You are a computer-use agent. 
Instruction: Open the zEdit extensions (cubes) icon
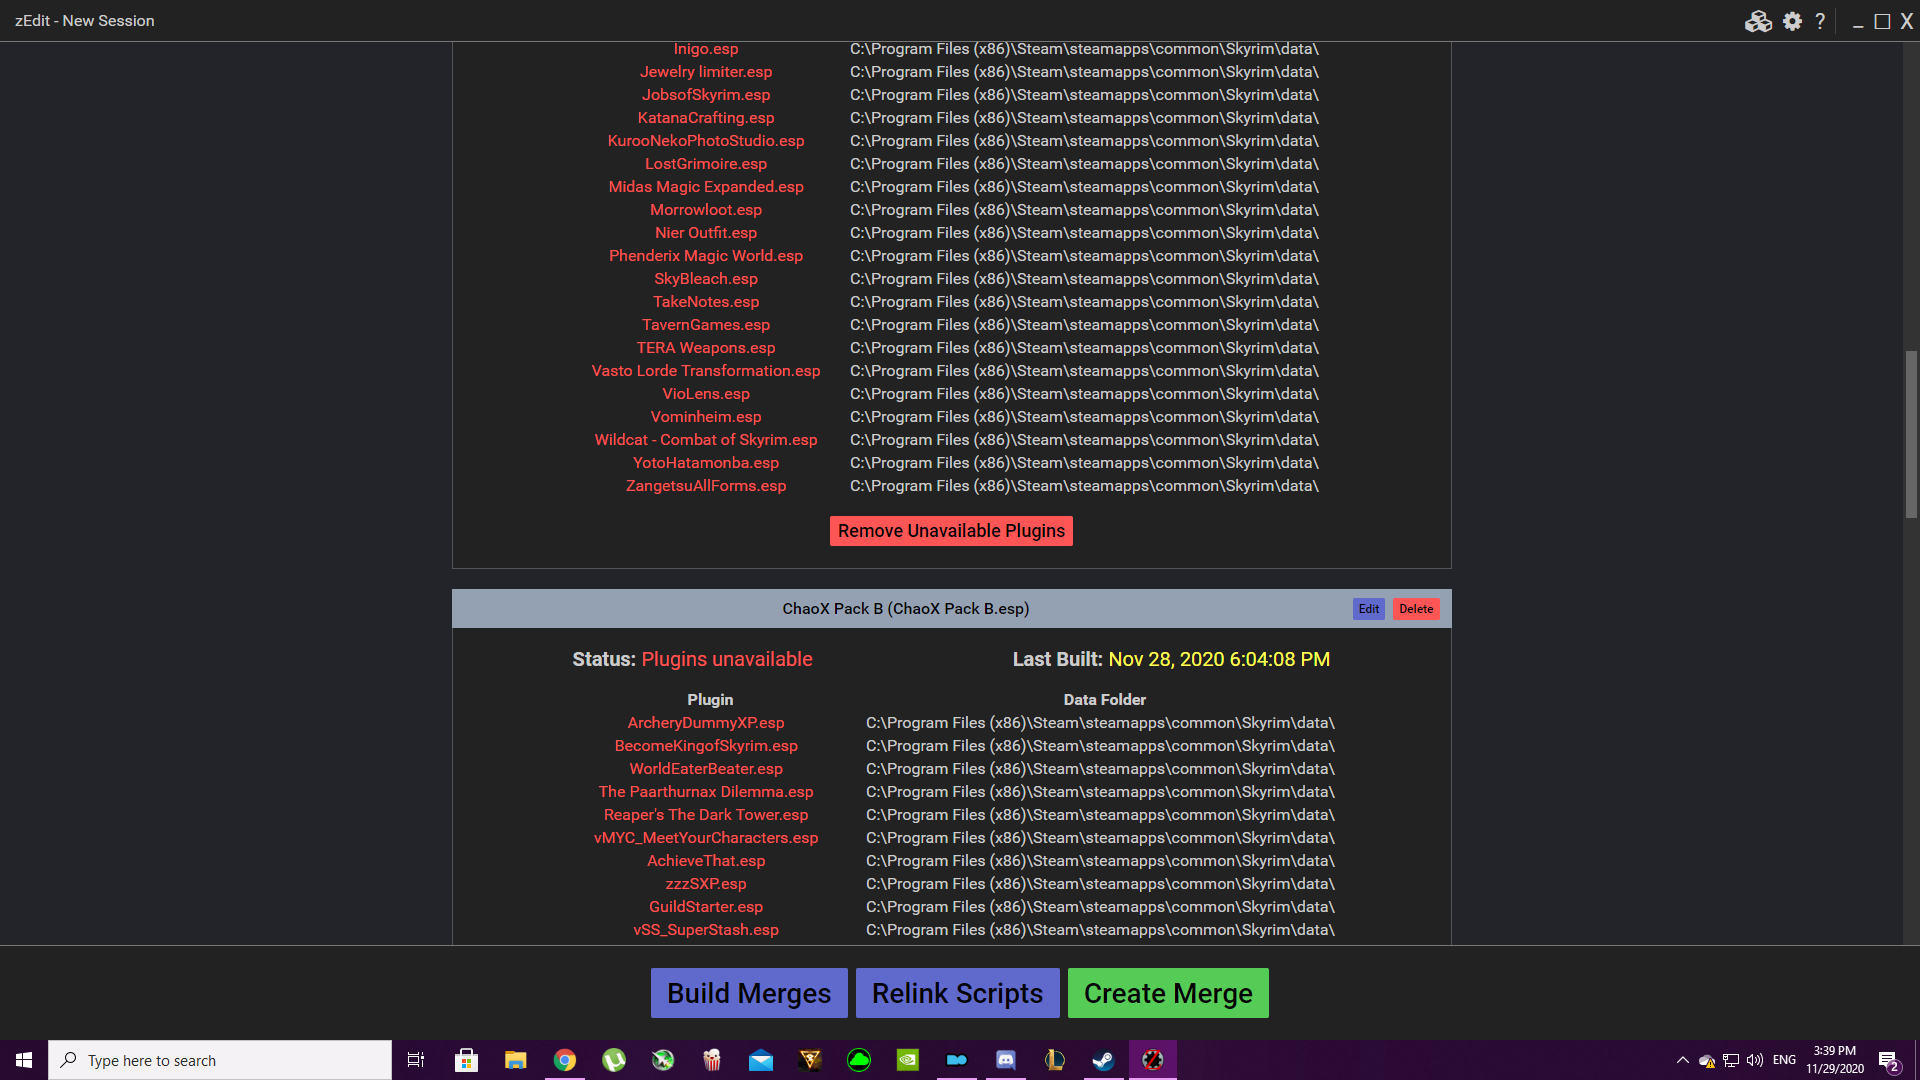(x=1758, y=21)
